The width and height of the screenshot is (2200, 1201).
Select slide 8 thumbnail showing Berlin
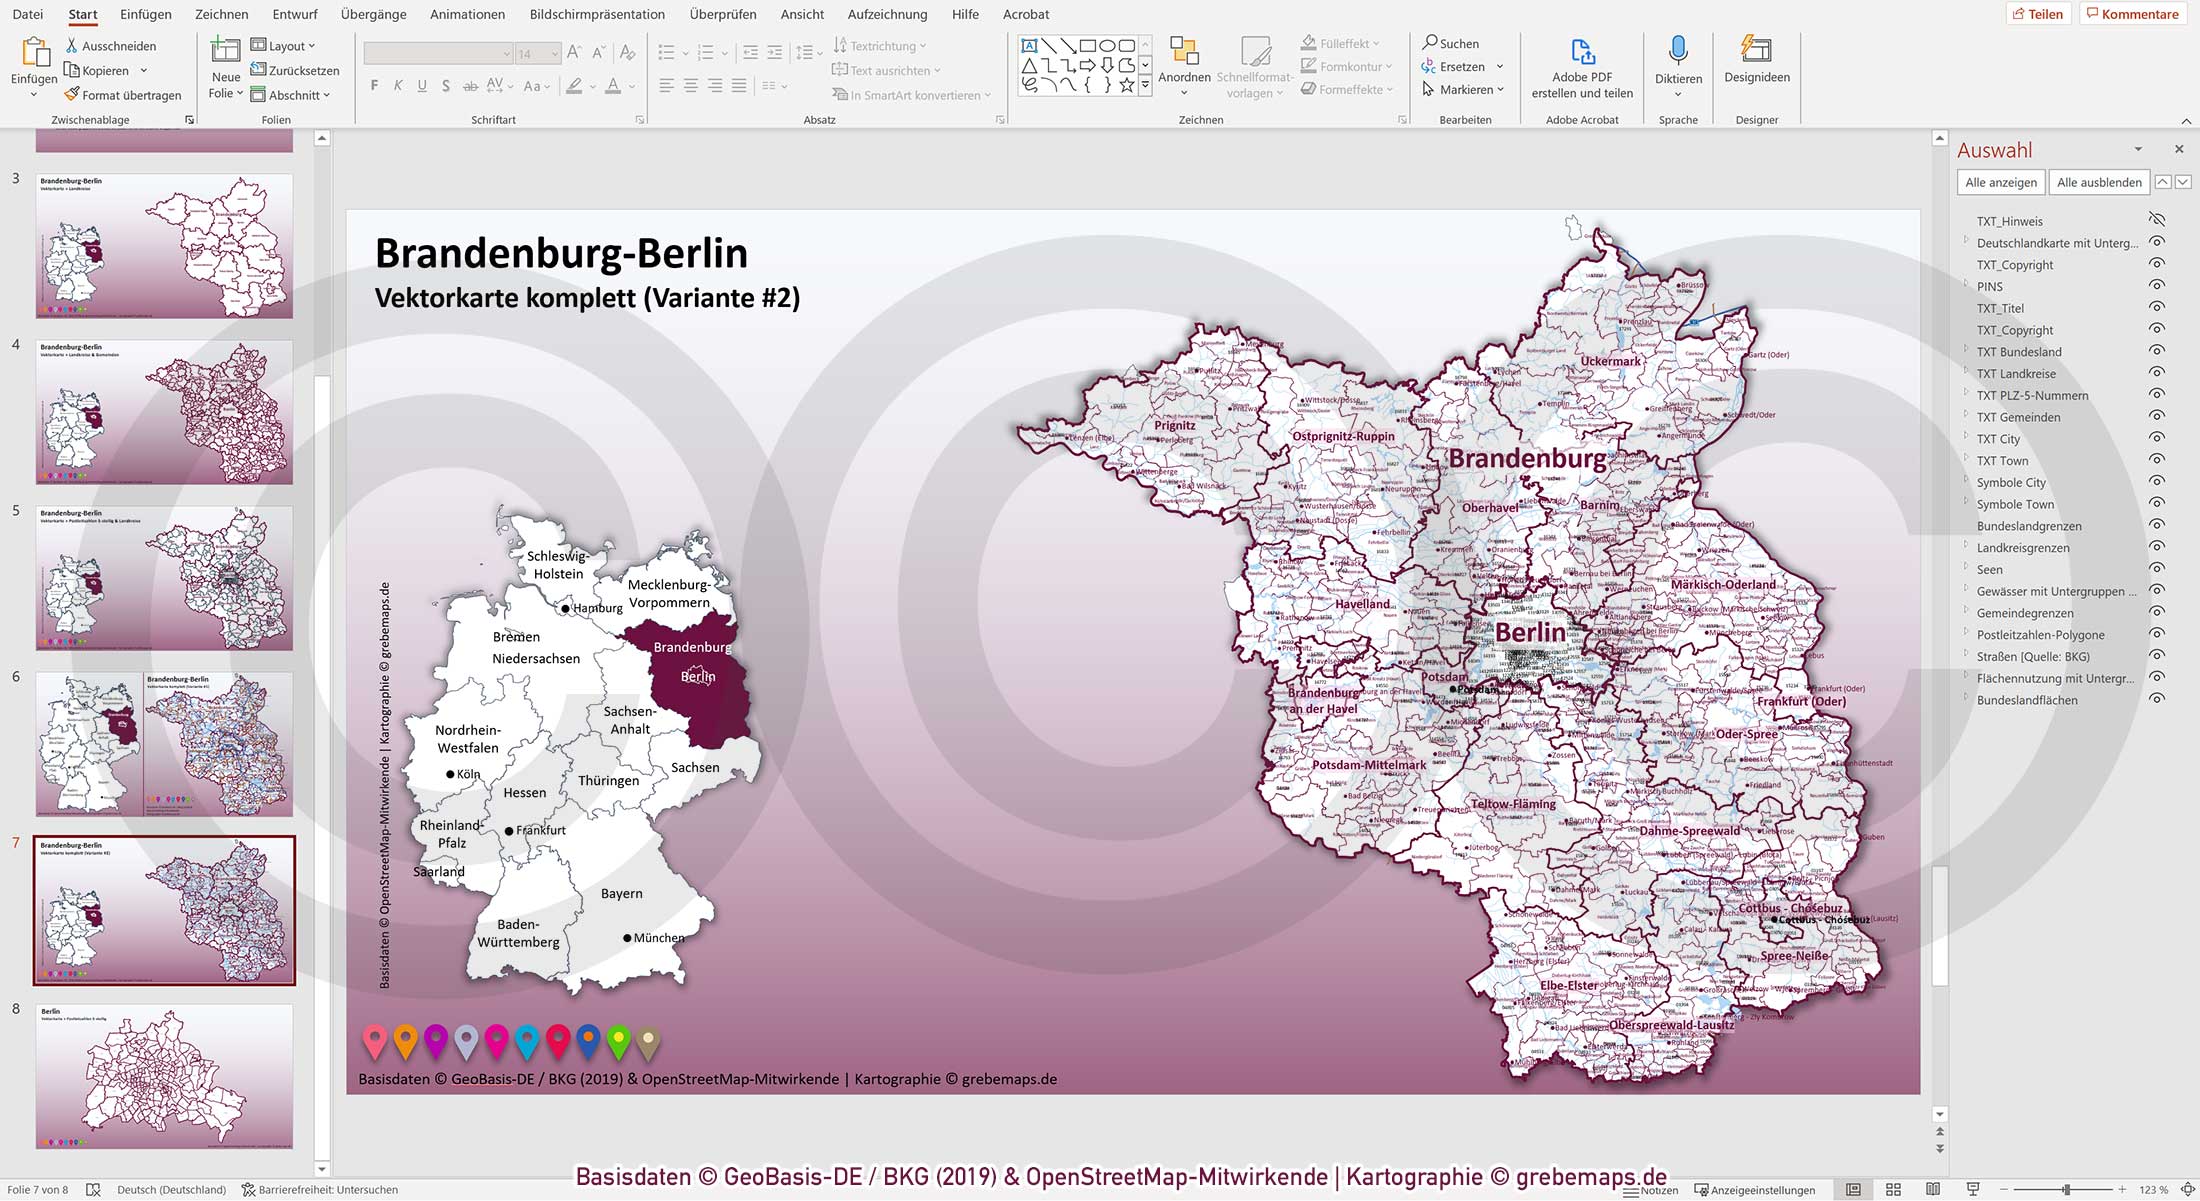pos(163,1075)
